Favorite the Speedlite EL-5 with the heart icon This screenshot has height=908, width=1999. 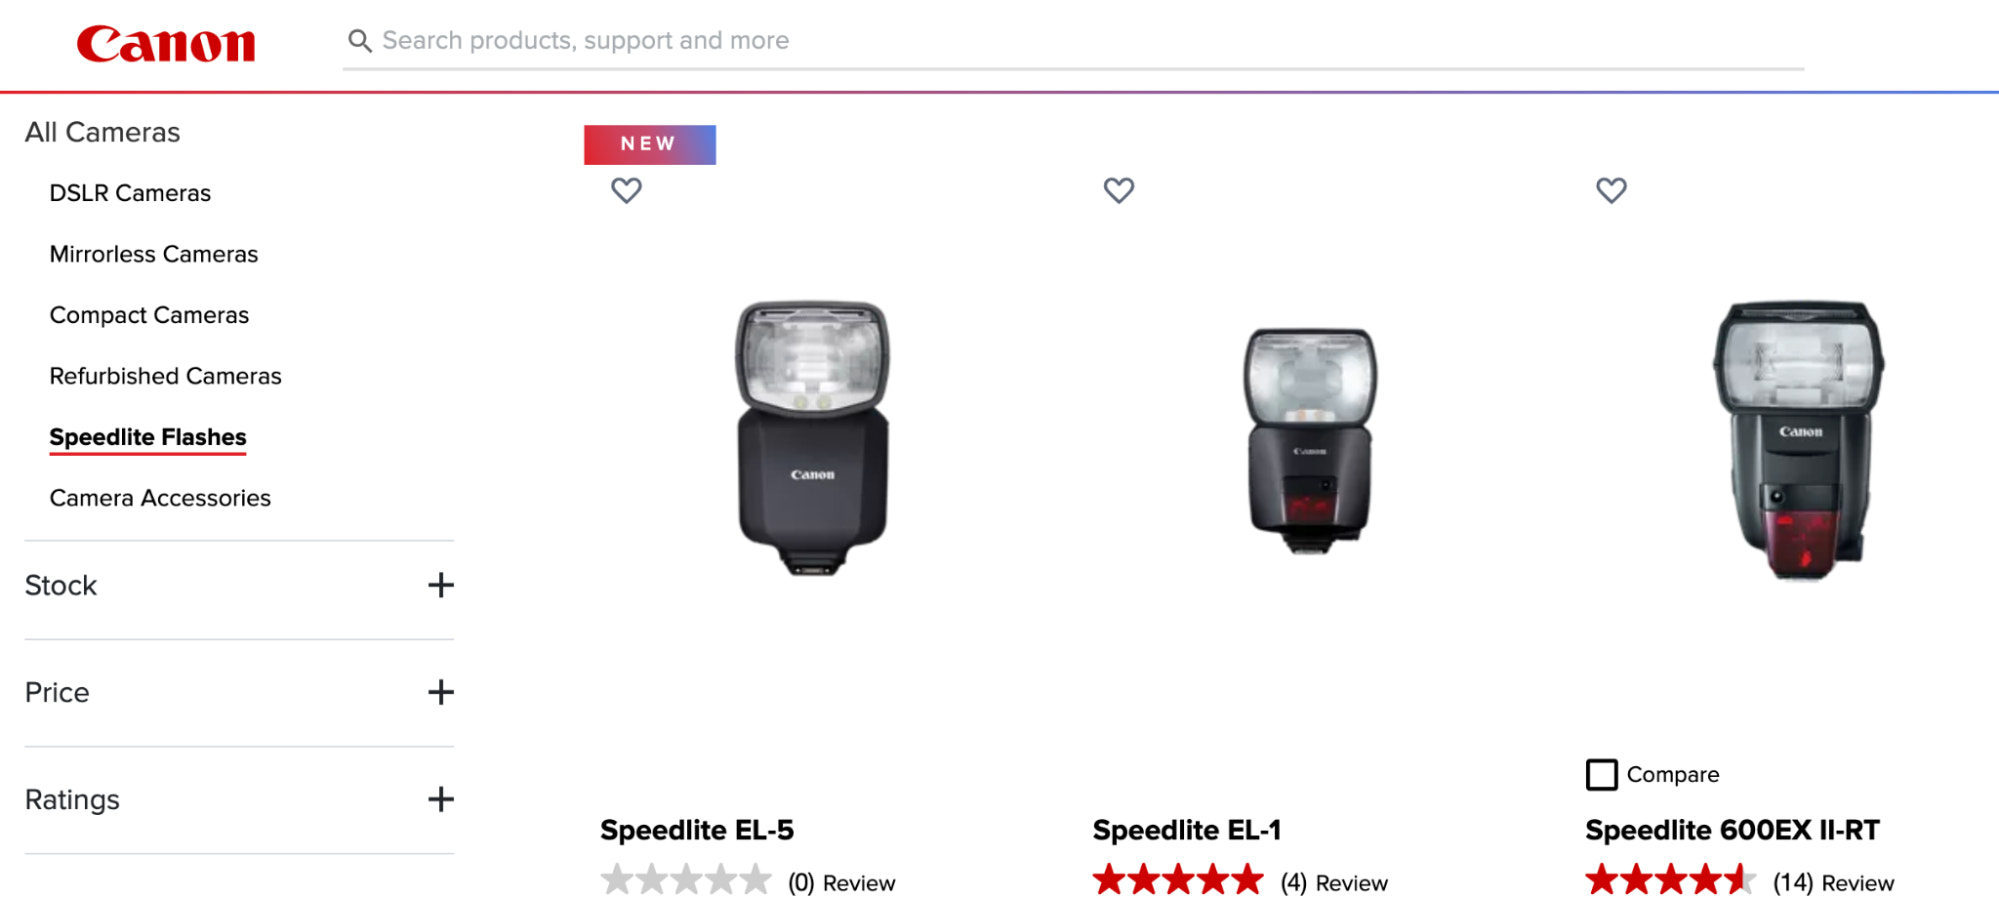coord(626,190)
